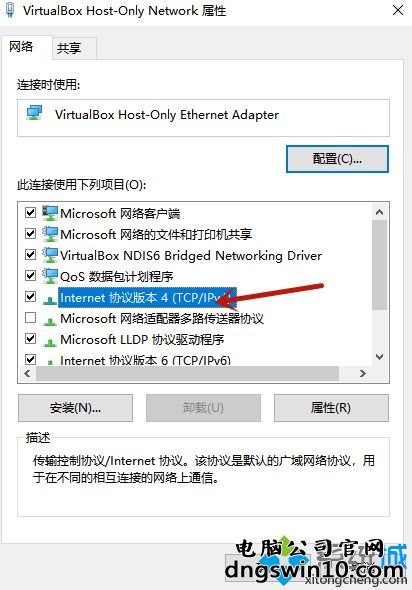Click the Microsoft 网络客户端 item icon
This screenshot has width=412, height=590.
point(50,213)
